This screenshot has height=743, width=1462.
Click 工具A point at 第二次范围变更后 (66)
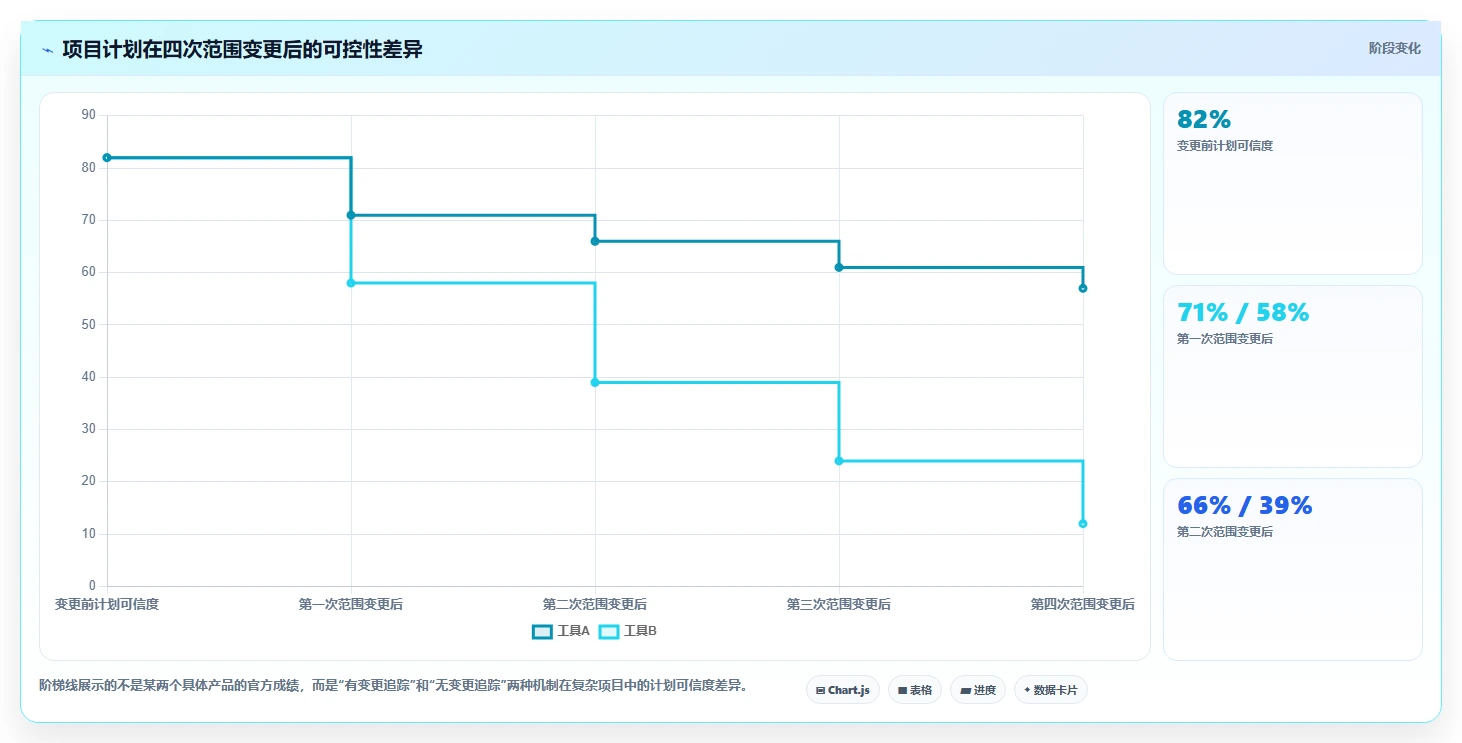point(595,241)
